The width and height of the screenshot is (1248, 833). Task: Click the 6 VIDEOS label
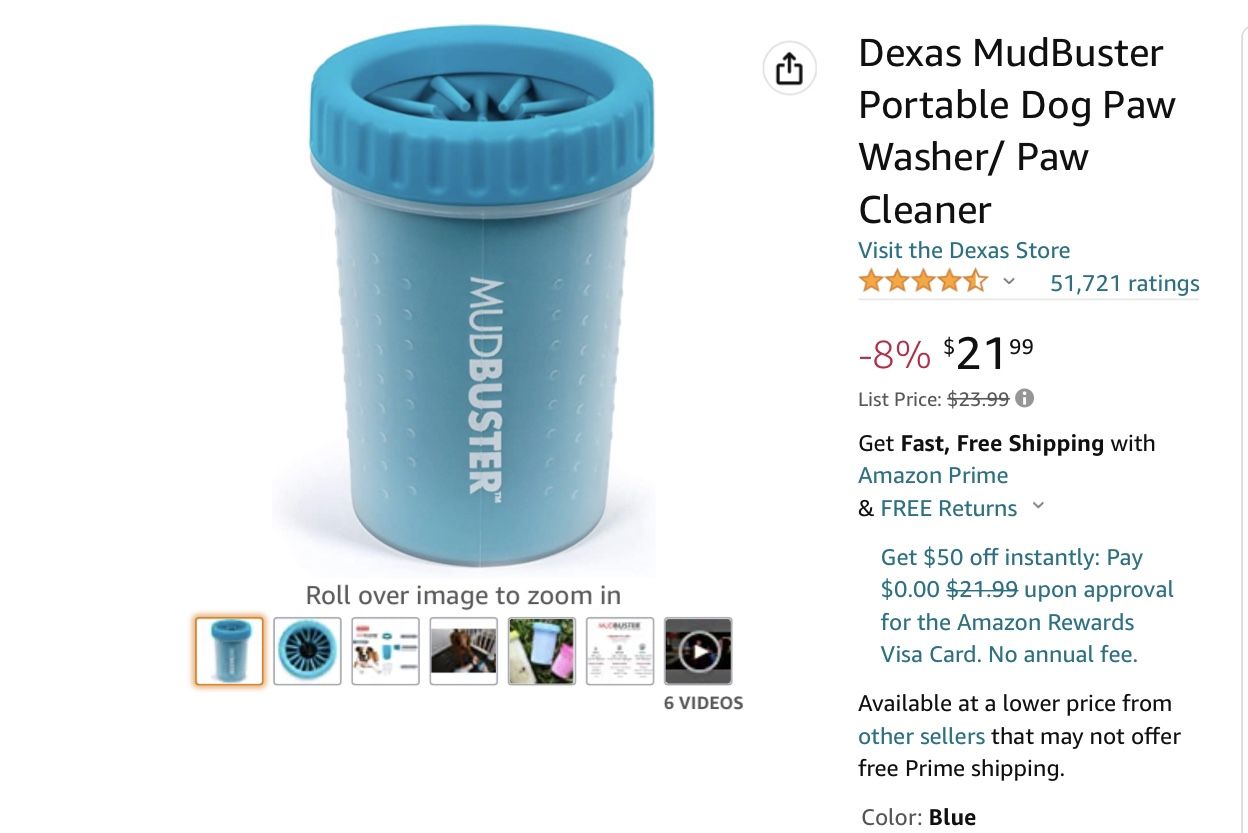pyautogui.click(x=704, y=703)
